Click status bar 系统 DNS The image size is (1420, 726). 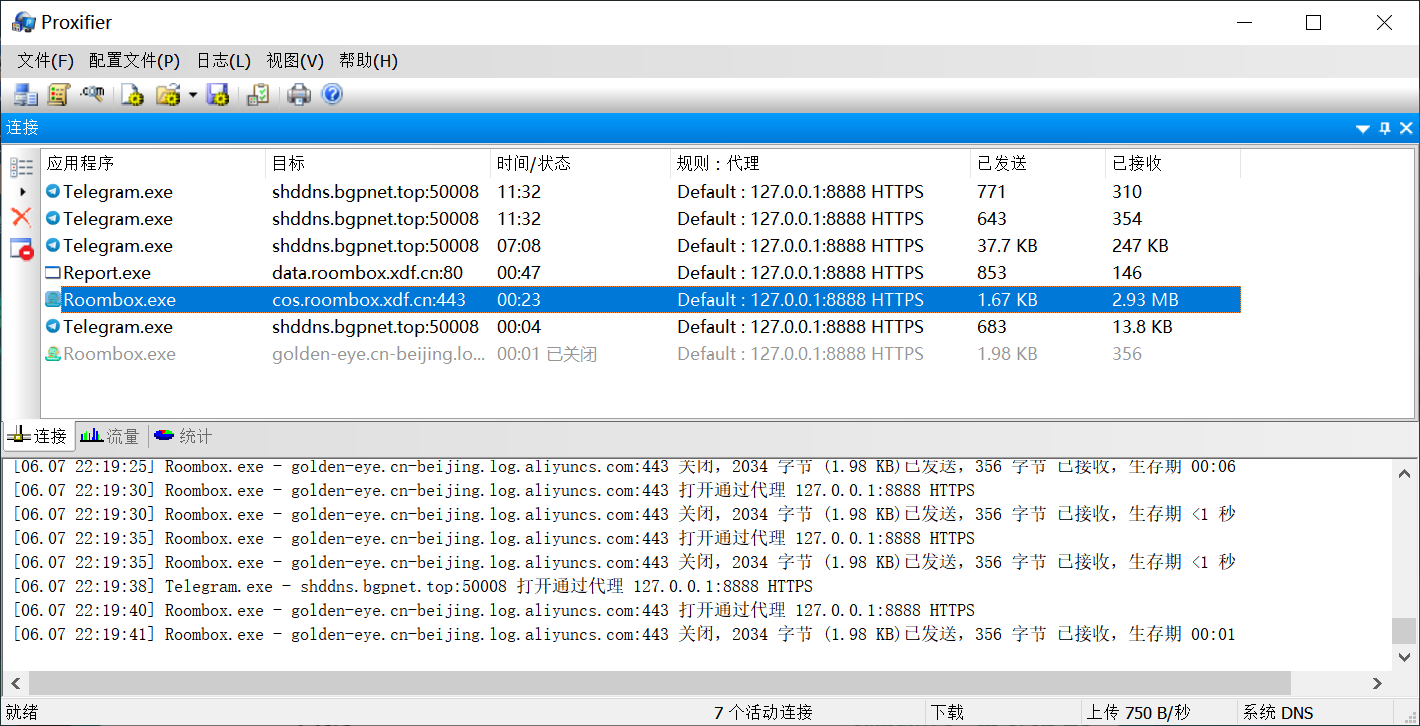point(1278,713)
